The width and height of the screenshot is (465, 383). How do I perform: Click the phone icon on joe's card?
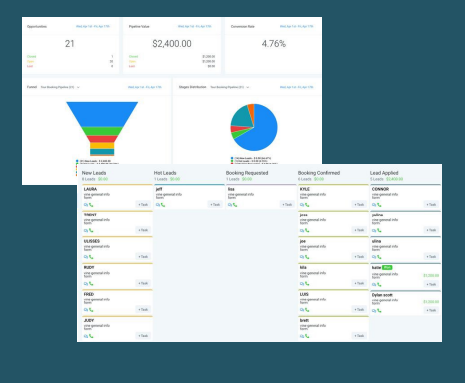(307, 257)
